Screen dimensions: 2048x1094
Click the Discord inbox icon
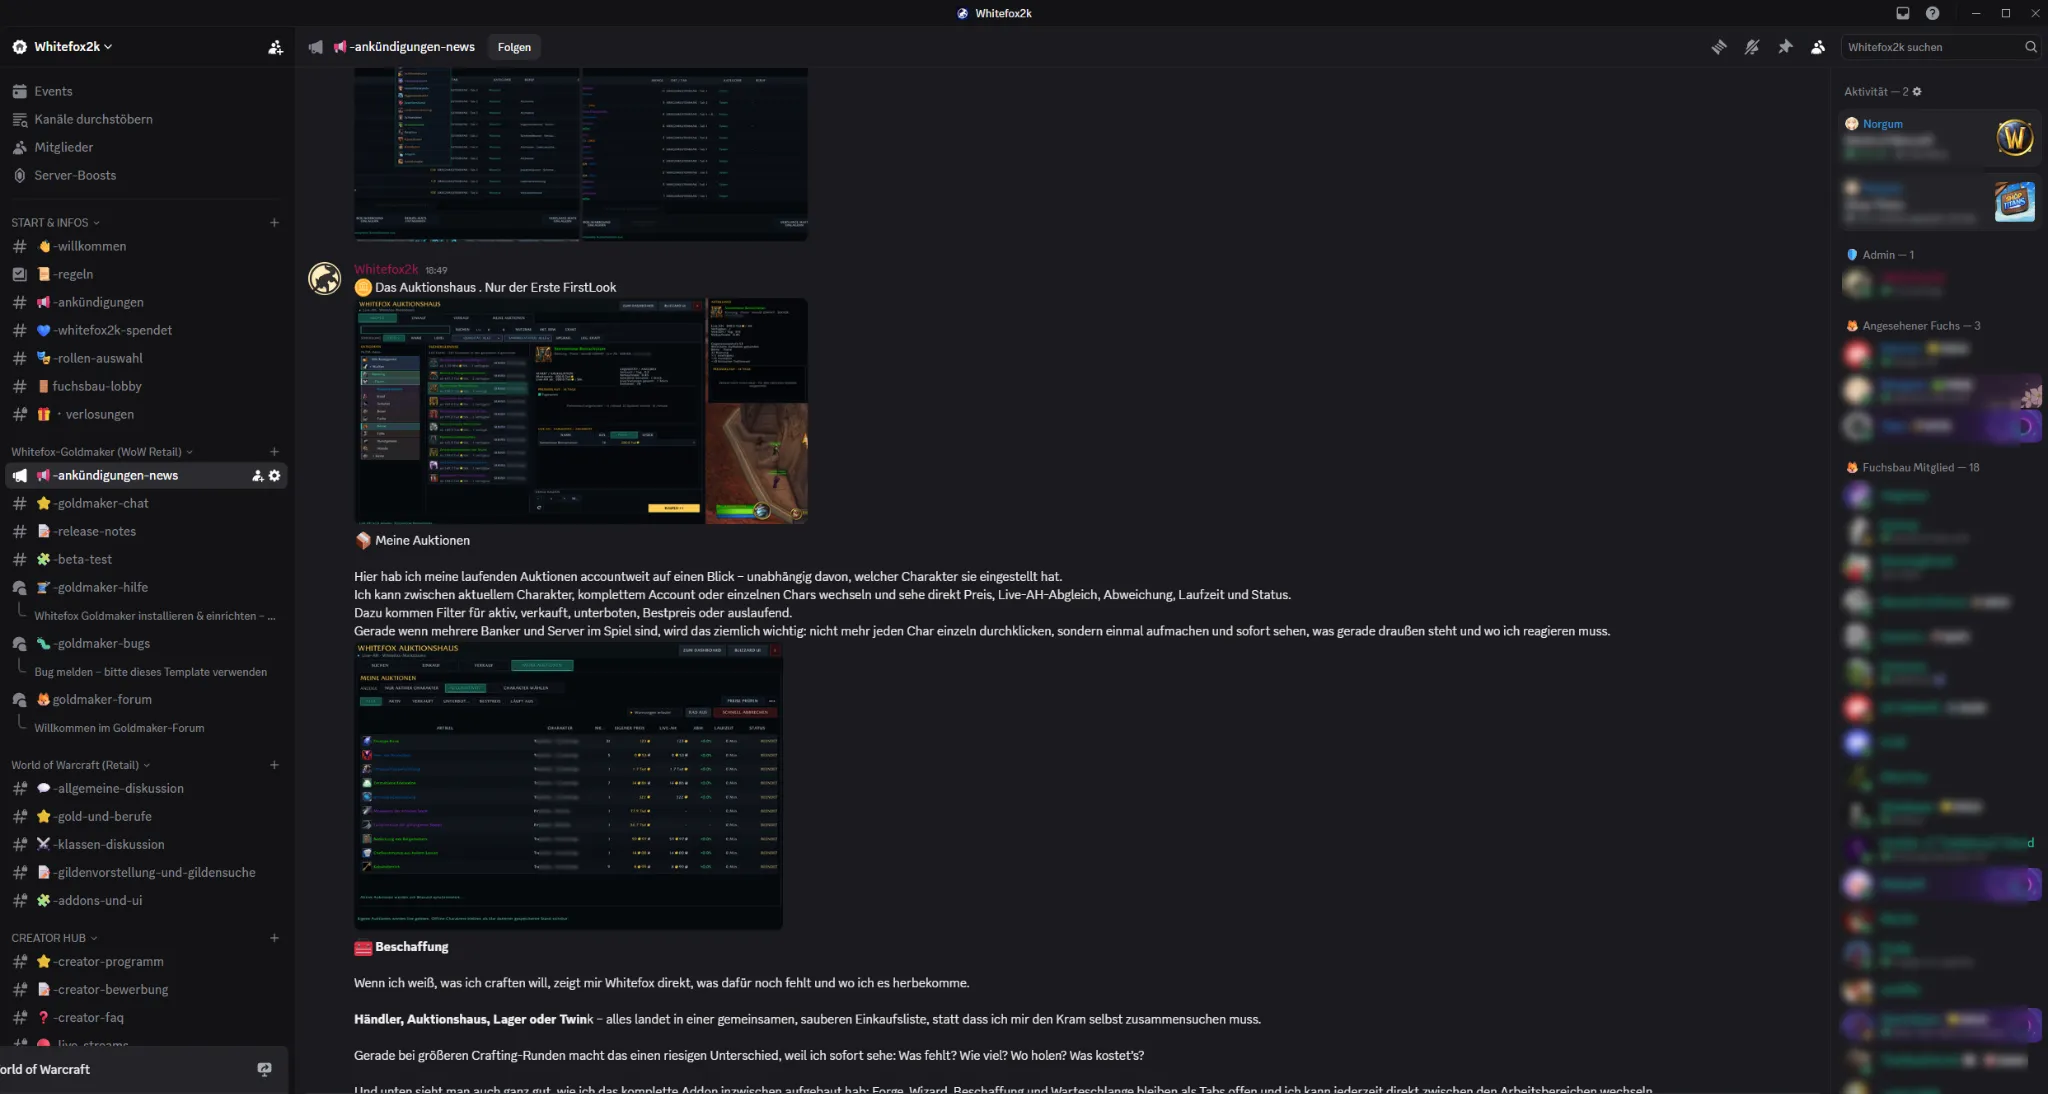1903,13
